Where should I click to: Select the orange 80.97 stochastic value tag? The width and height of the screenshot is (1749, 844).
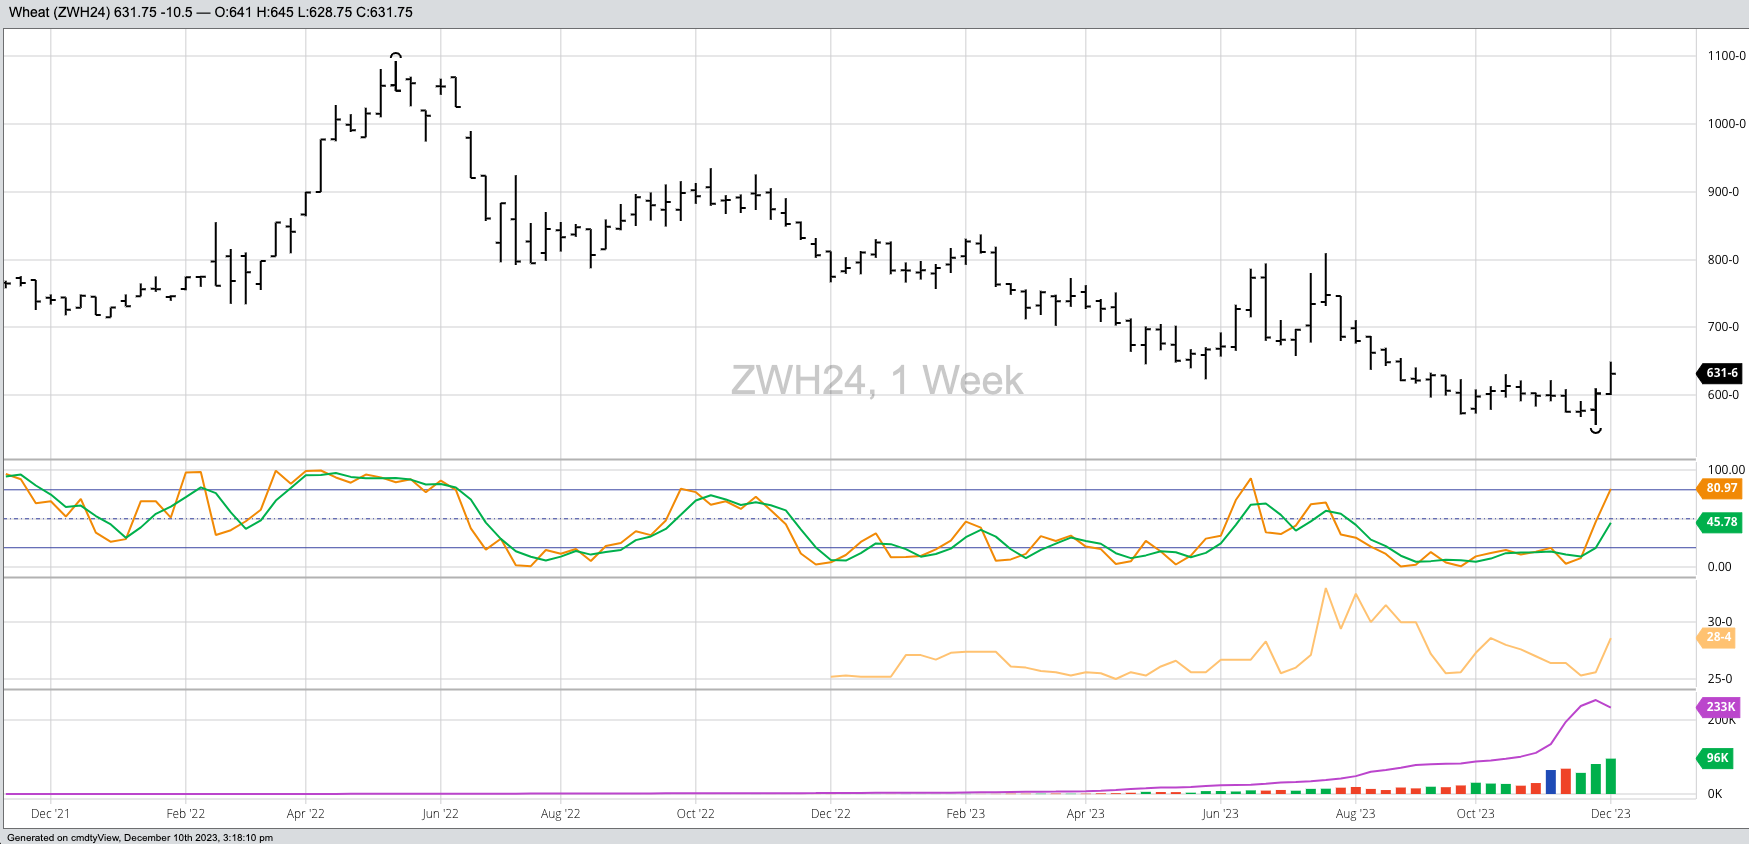(x=1721, y=488)
